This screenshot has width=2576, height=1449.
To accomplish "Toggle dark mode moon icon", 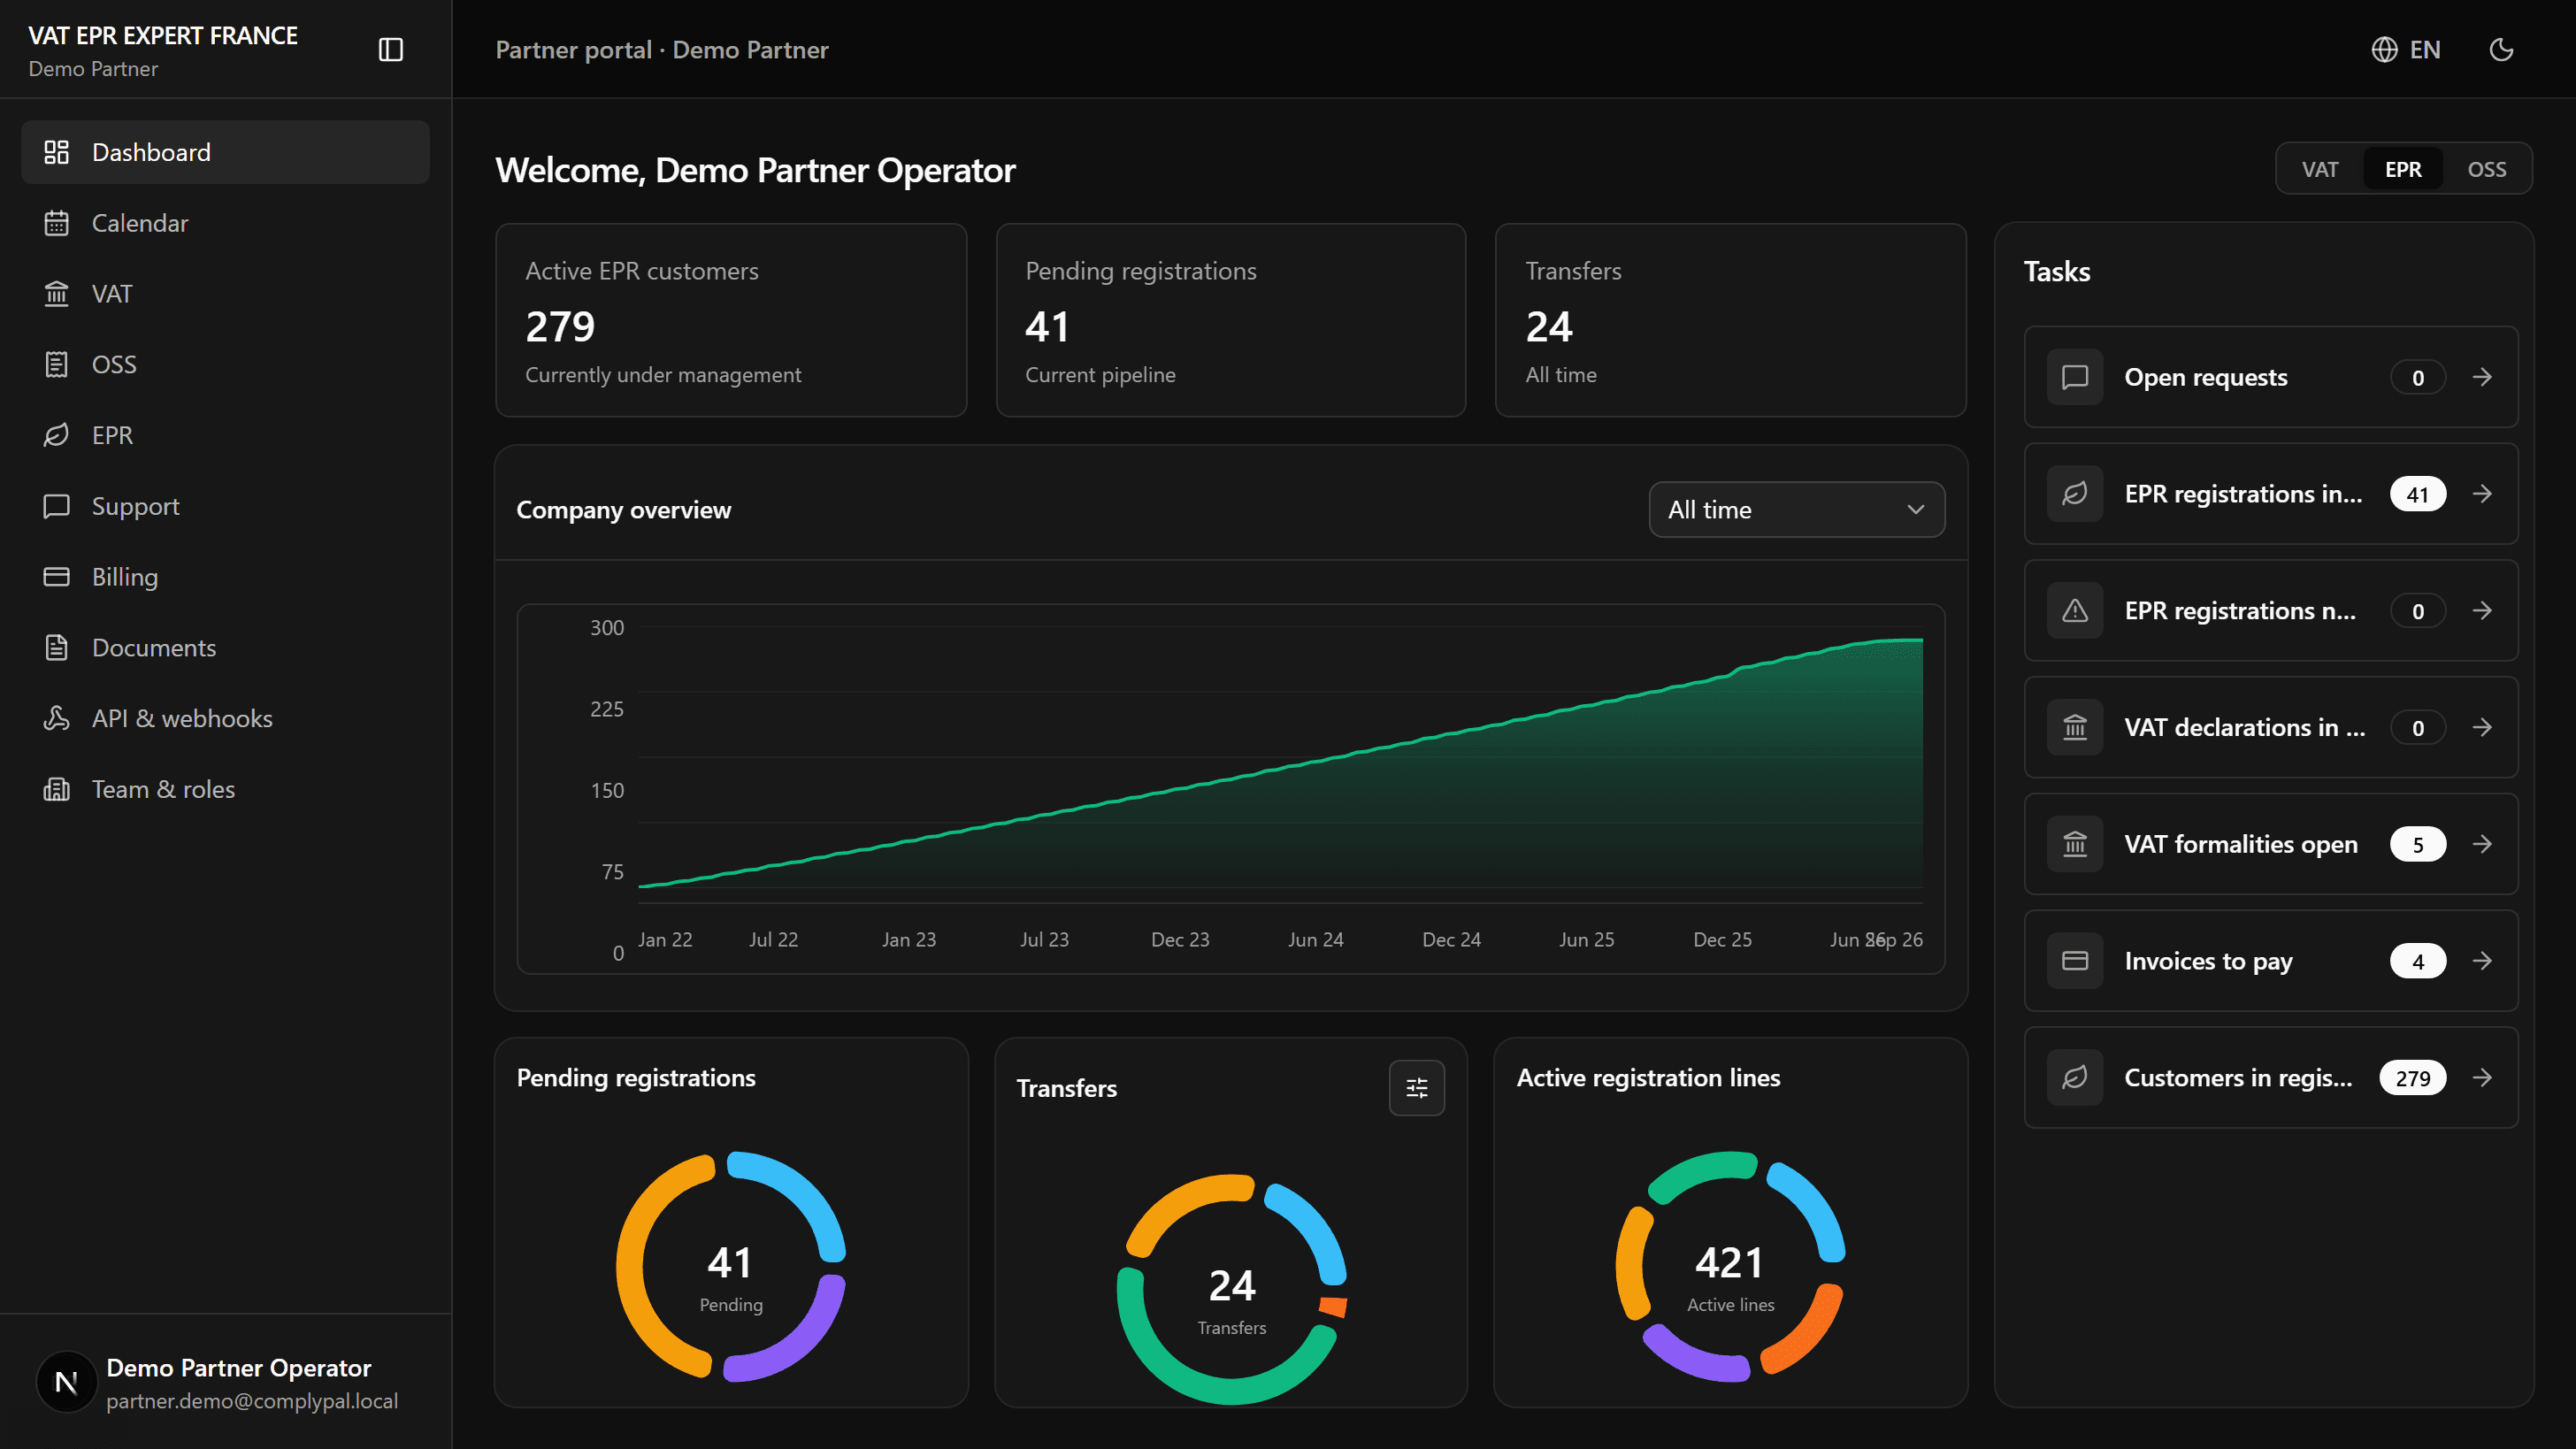I will click(x=2501, y=49).
